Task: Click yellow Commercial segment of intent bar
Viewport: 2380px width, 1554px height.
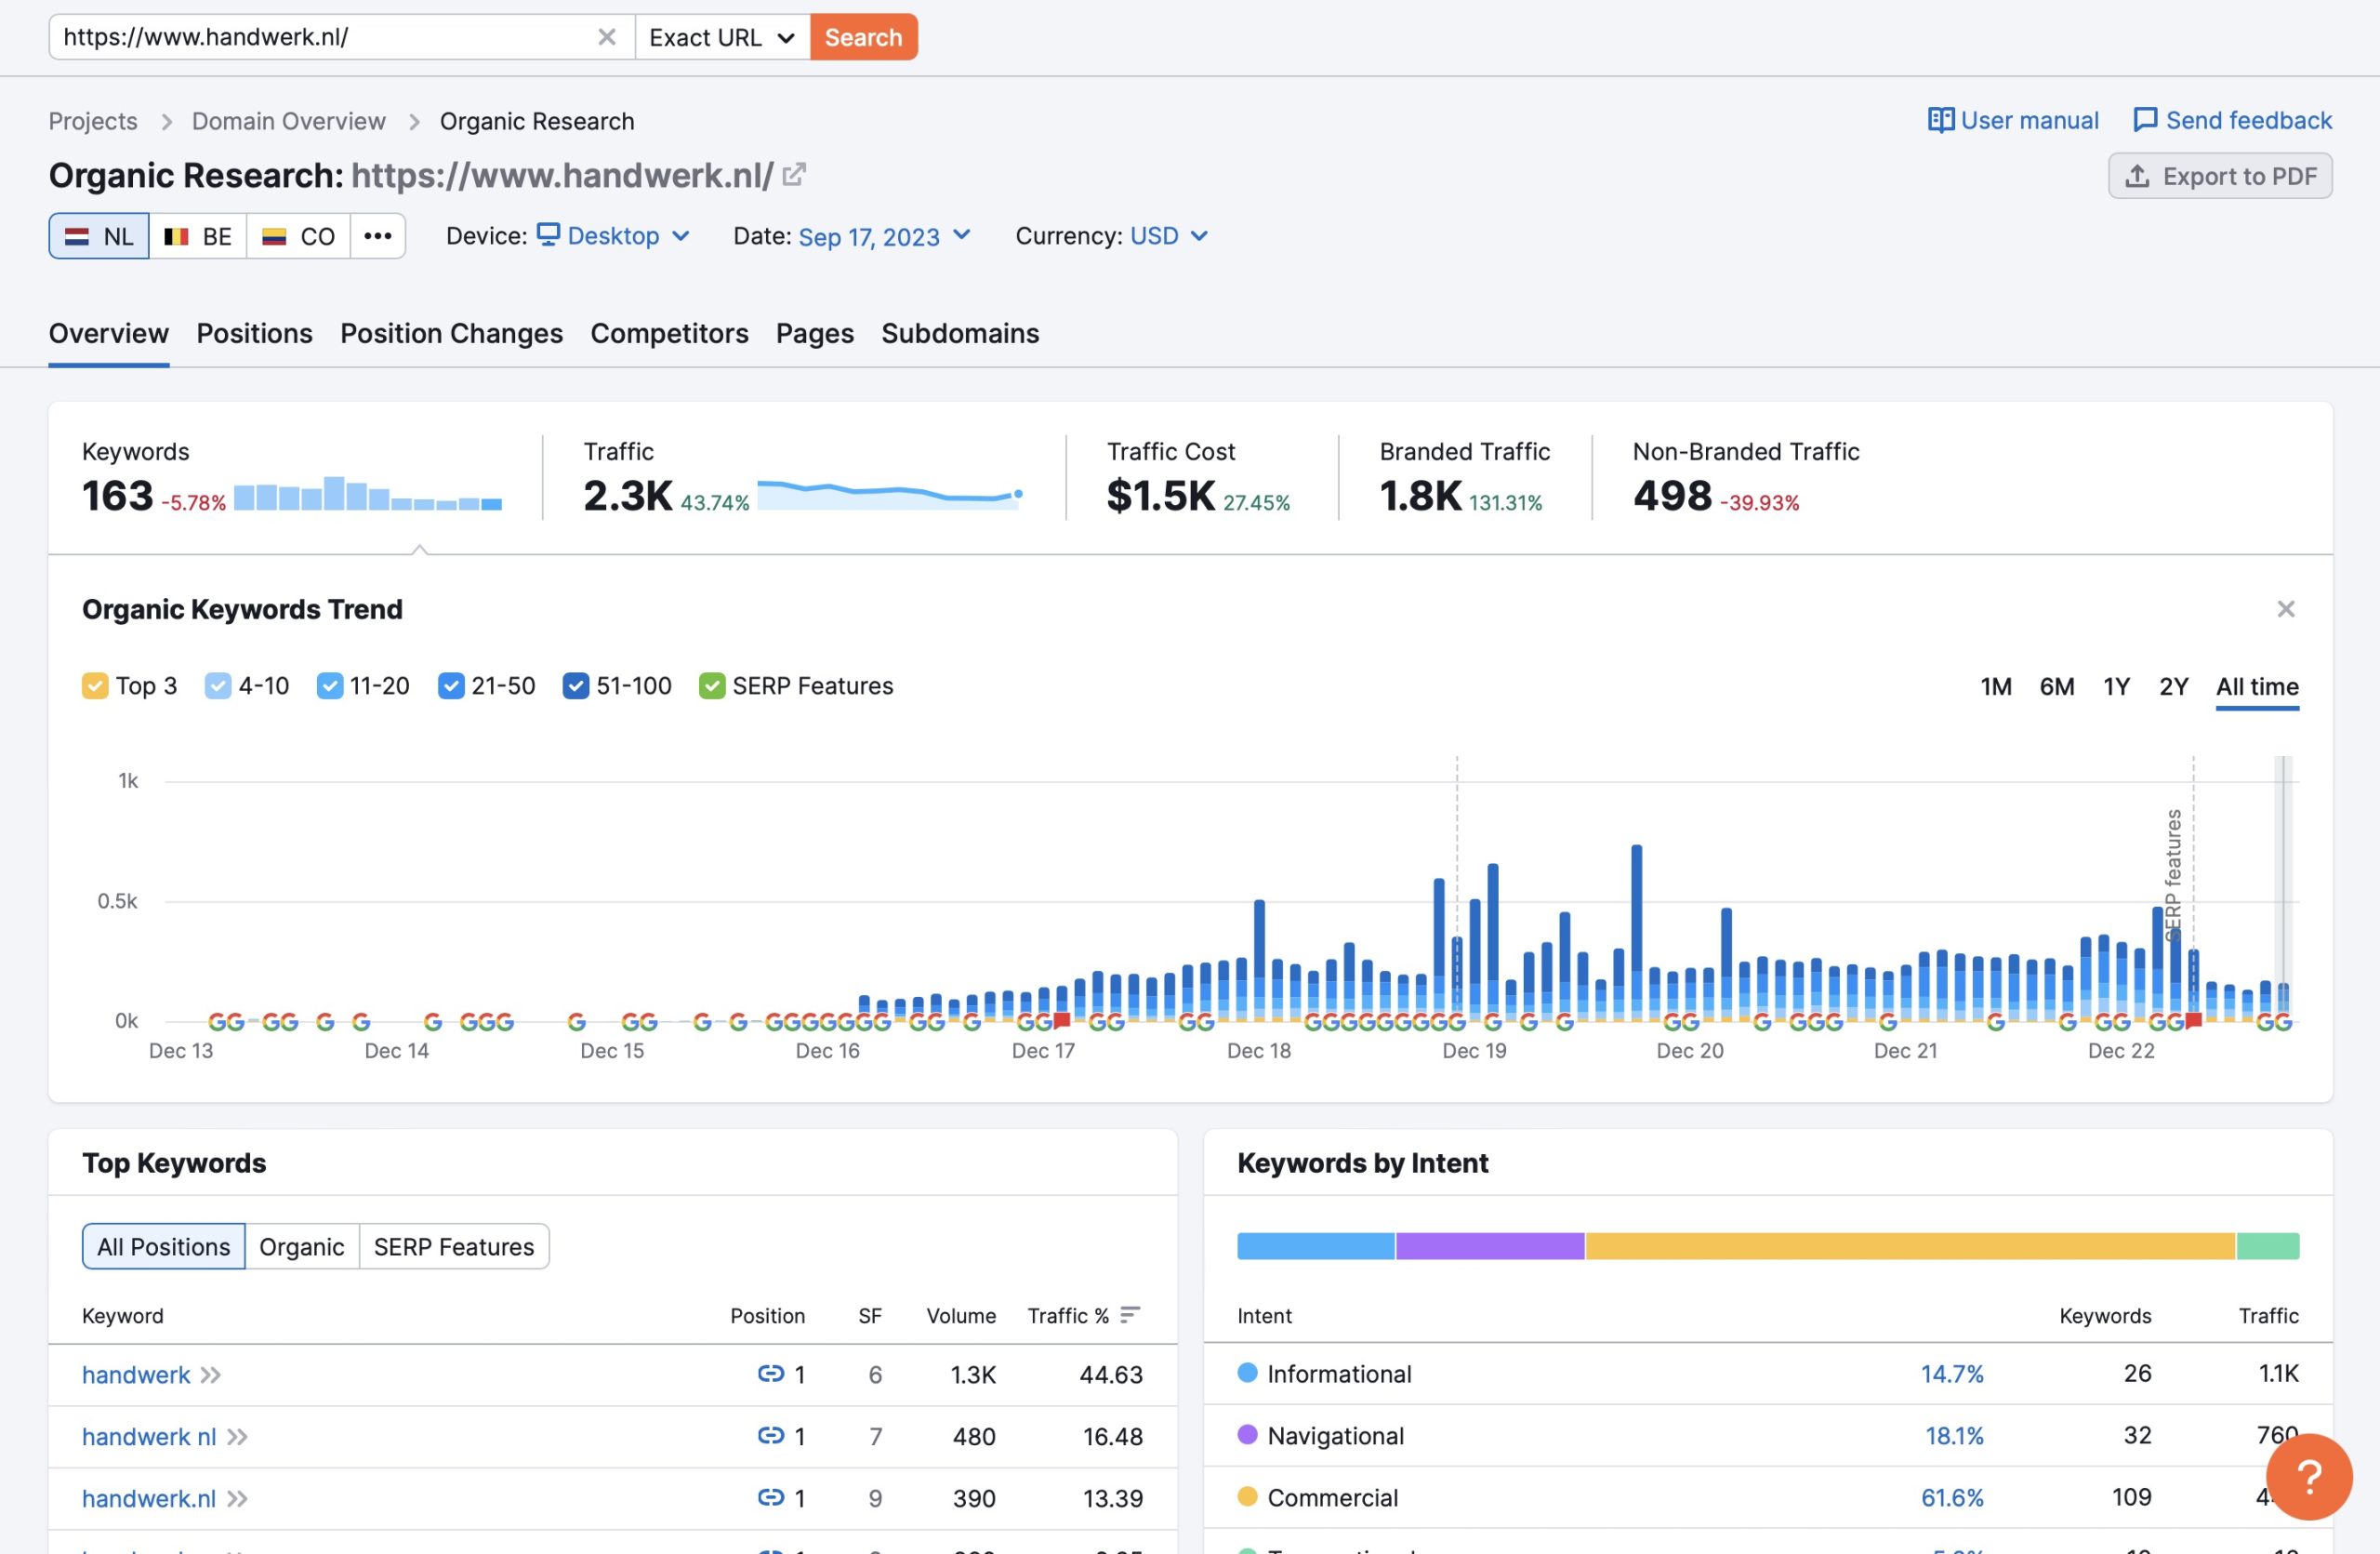Action: point(1910,1246)
